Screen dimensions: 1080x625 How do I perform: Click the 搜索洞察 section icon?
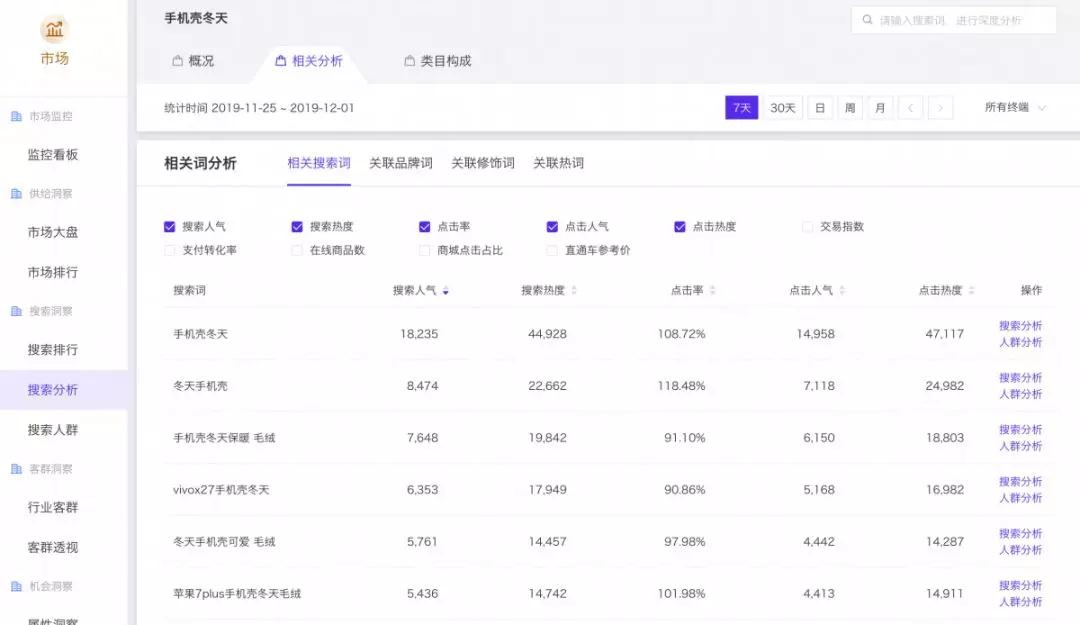17,311
